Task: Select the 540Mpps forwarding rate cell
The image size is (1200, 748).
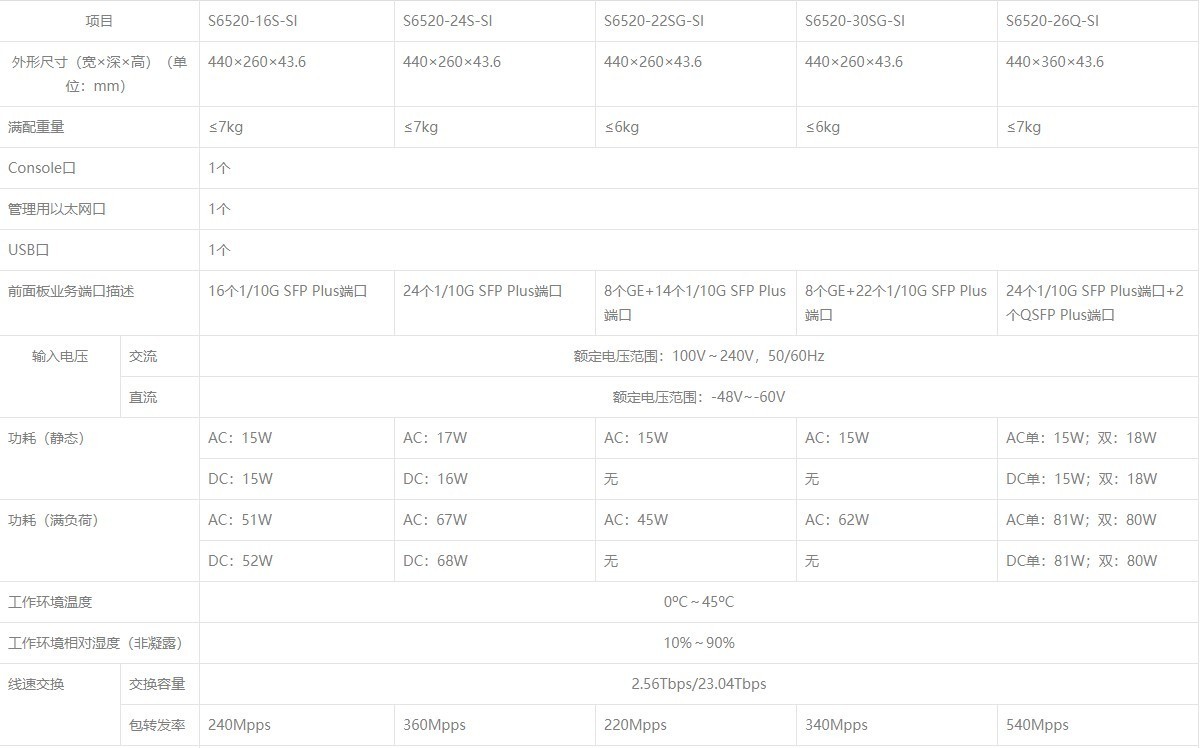Action: point(1037,725)
